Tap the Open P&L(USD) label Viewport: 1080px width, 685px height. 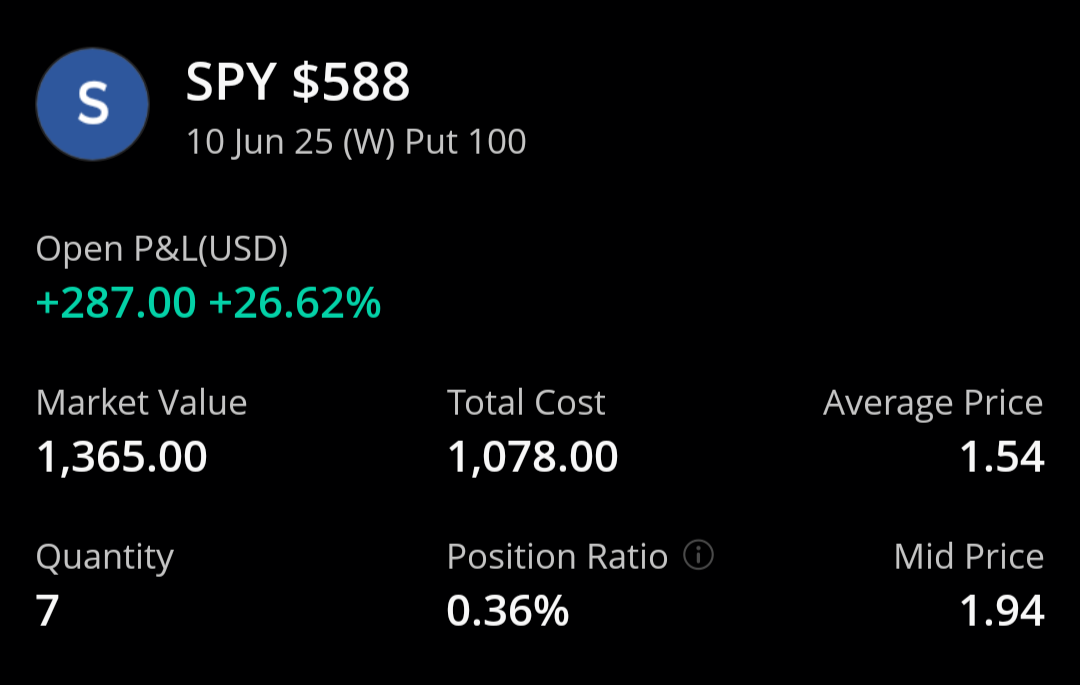[162, 249]
